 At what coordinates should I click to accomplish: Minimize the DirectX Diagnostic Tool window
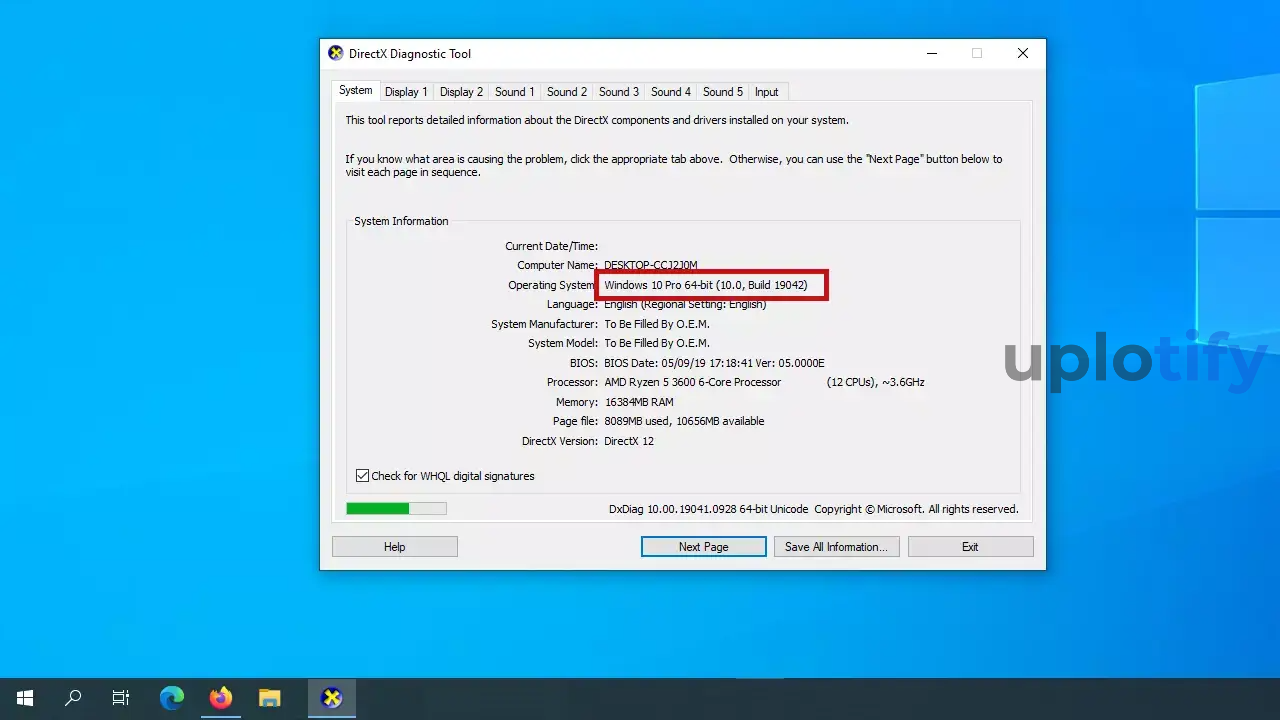[x=931, y=53]
